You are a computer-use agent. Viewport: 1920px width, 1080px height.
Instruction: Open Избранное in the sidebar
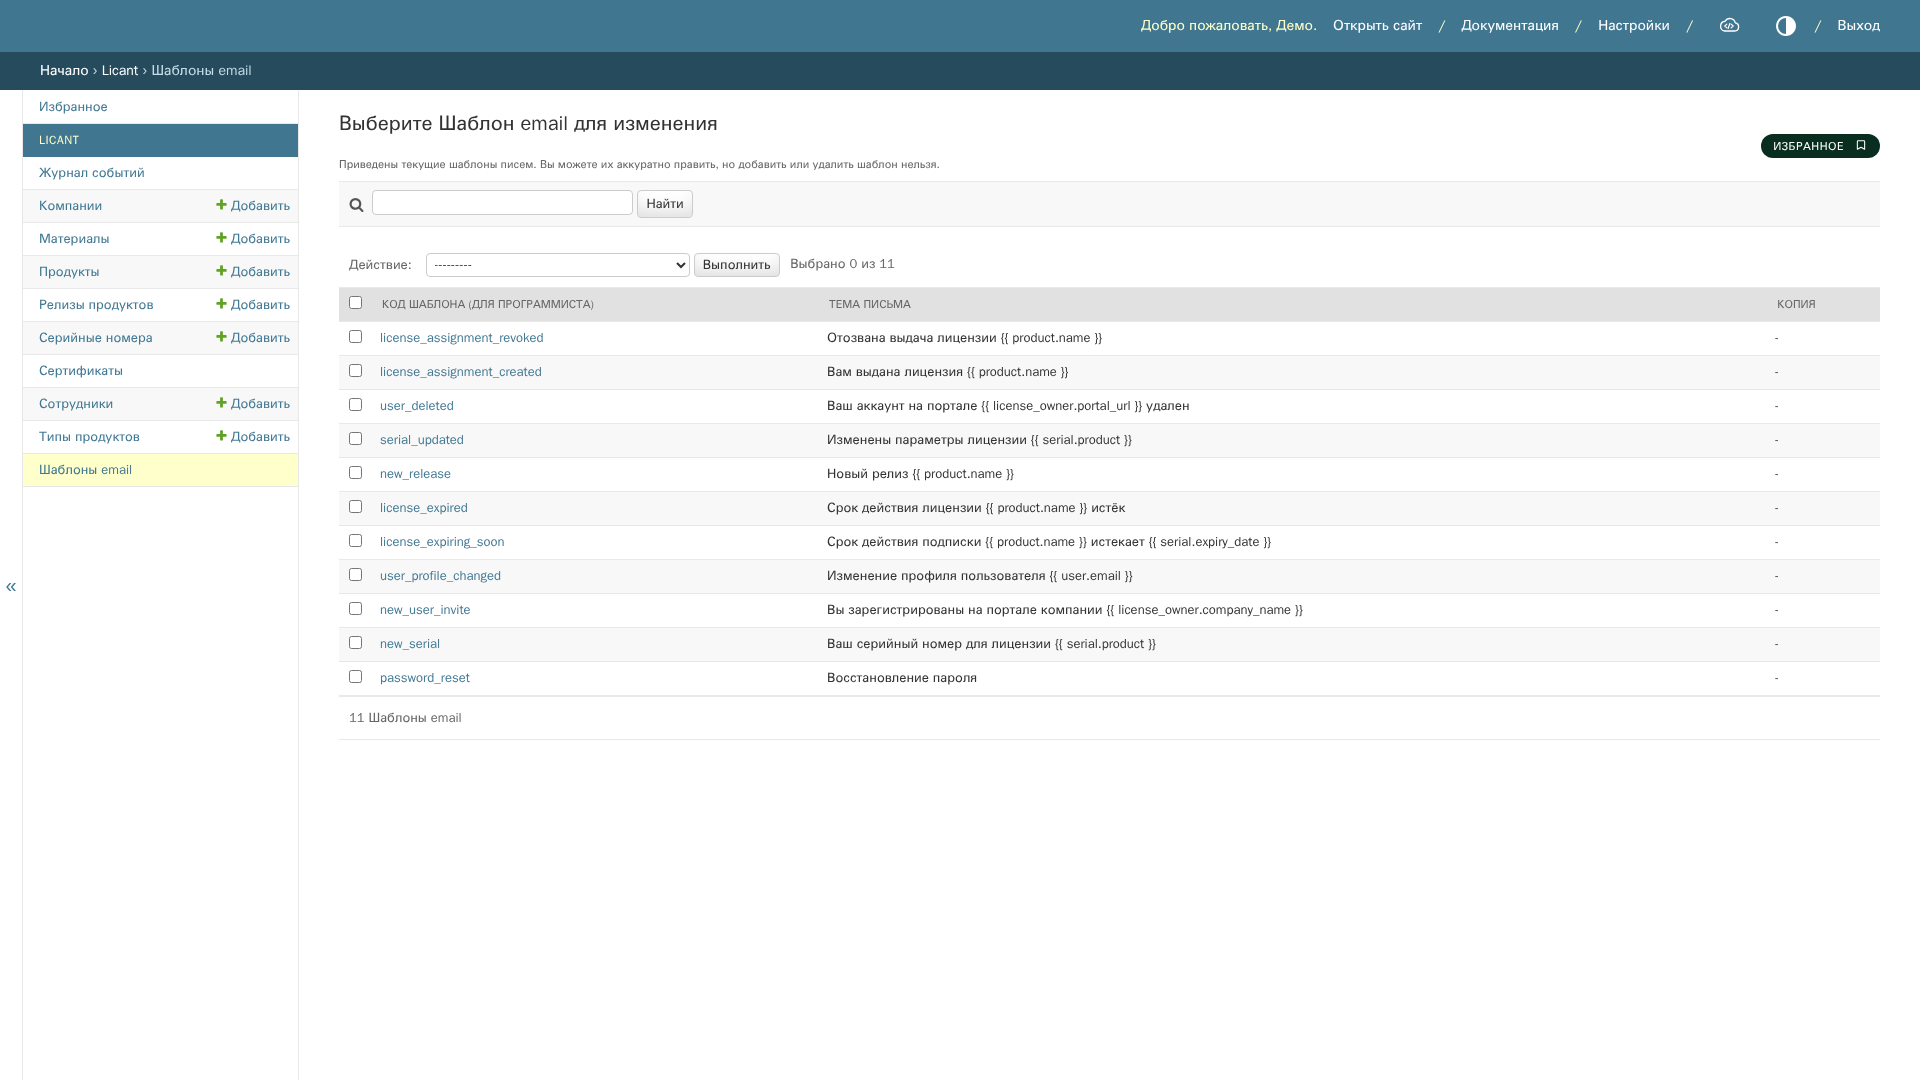click(x=73, y=107)
